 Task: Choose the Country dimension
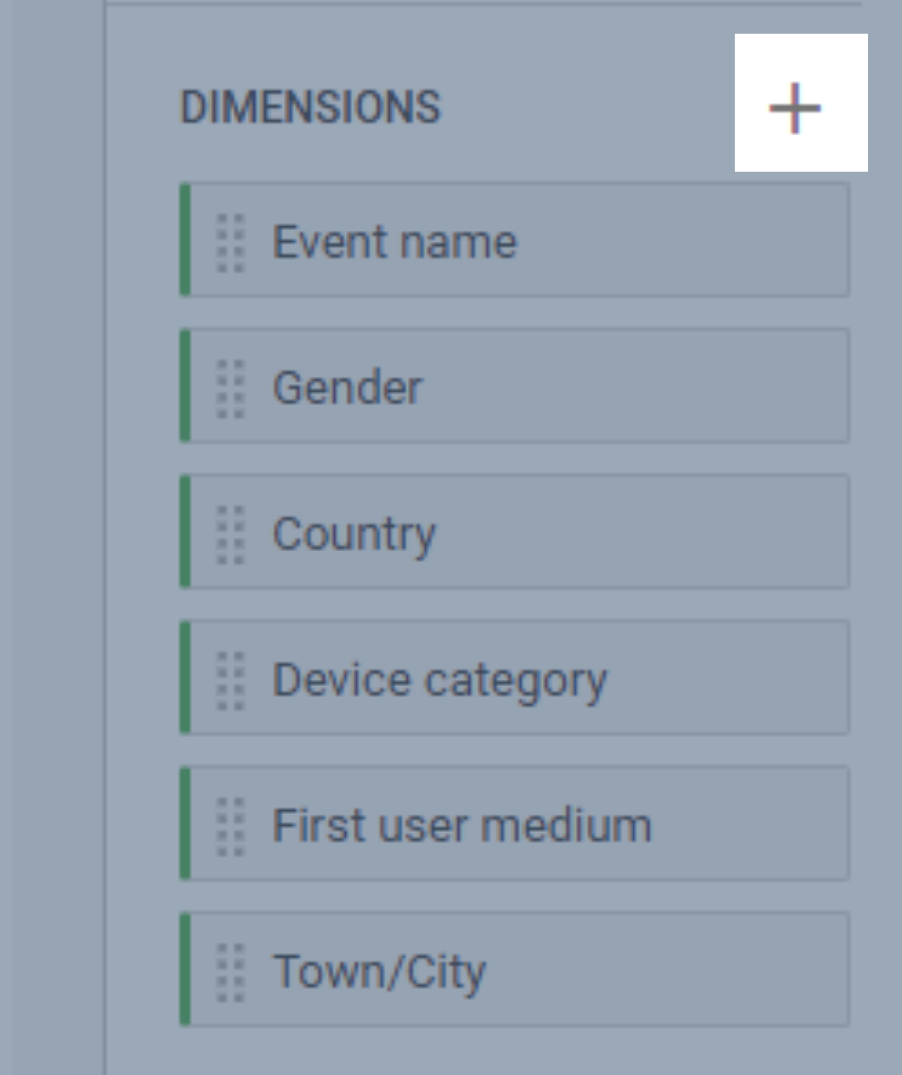[x=354, y=533]
